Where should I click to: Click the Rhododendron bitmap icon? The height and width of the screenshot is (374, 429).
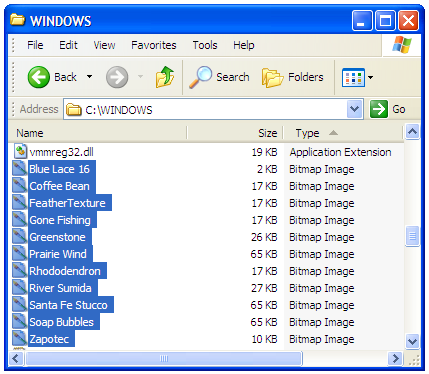[20, 271]
